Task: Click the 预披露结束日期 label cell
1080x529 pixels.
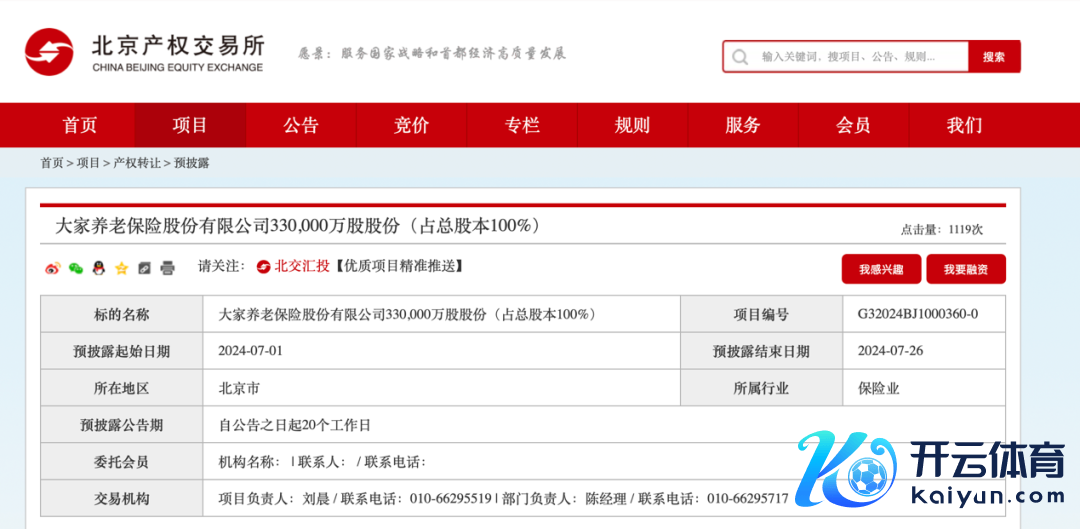Action: coord(761,351)
